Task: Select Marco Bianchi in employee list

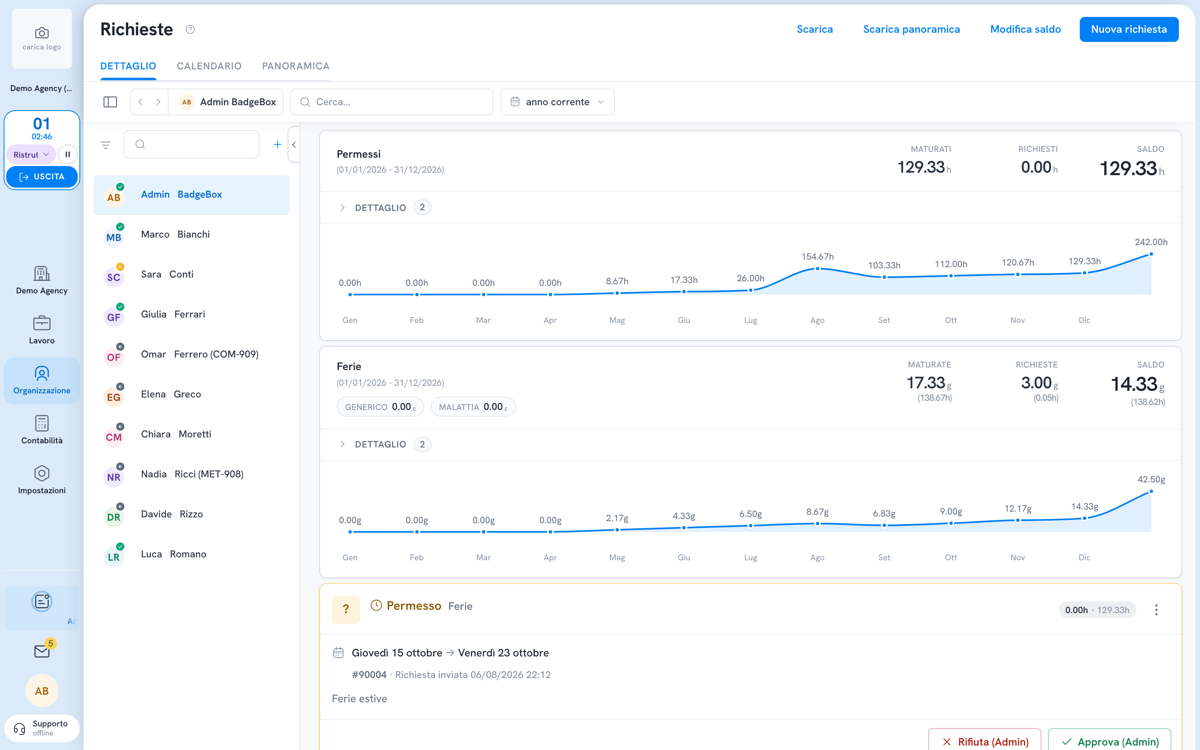Action: 192,235
